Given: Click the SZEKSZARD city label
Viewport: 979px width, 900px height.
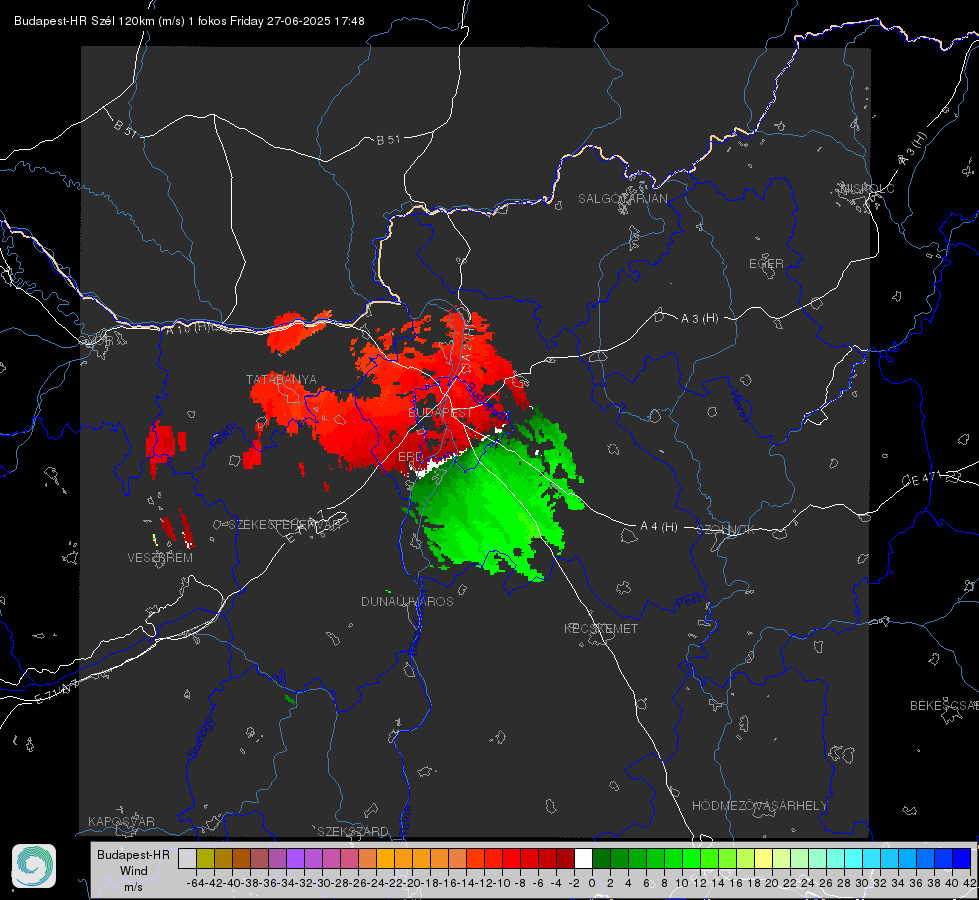Looking at the screenshot, I should (353, 831).
